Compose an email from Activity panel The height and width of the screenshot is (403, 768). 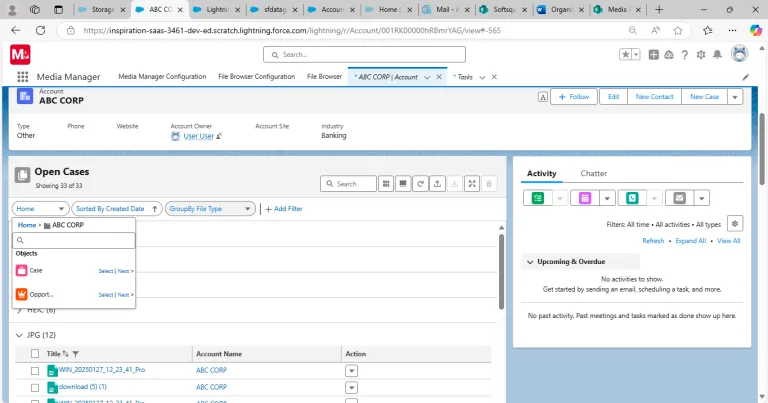(679, 198)
